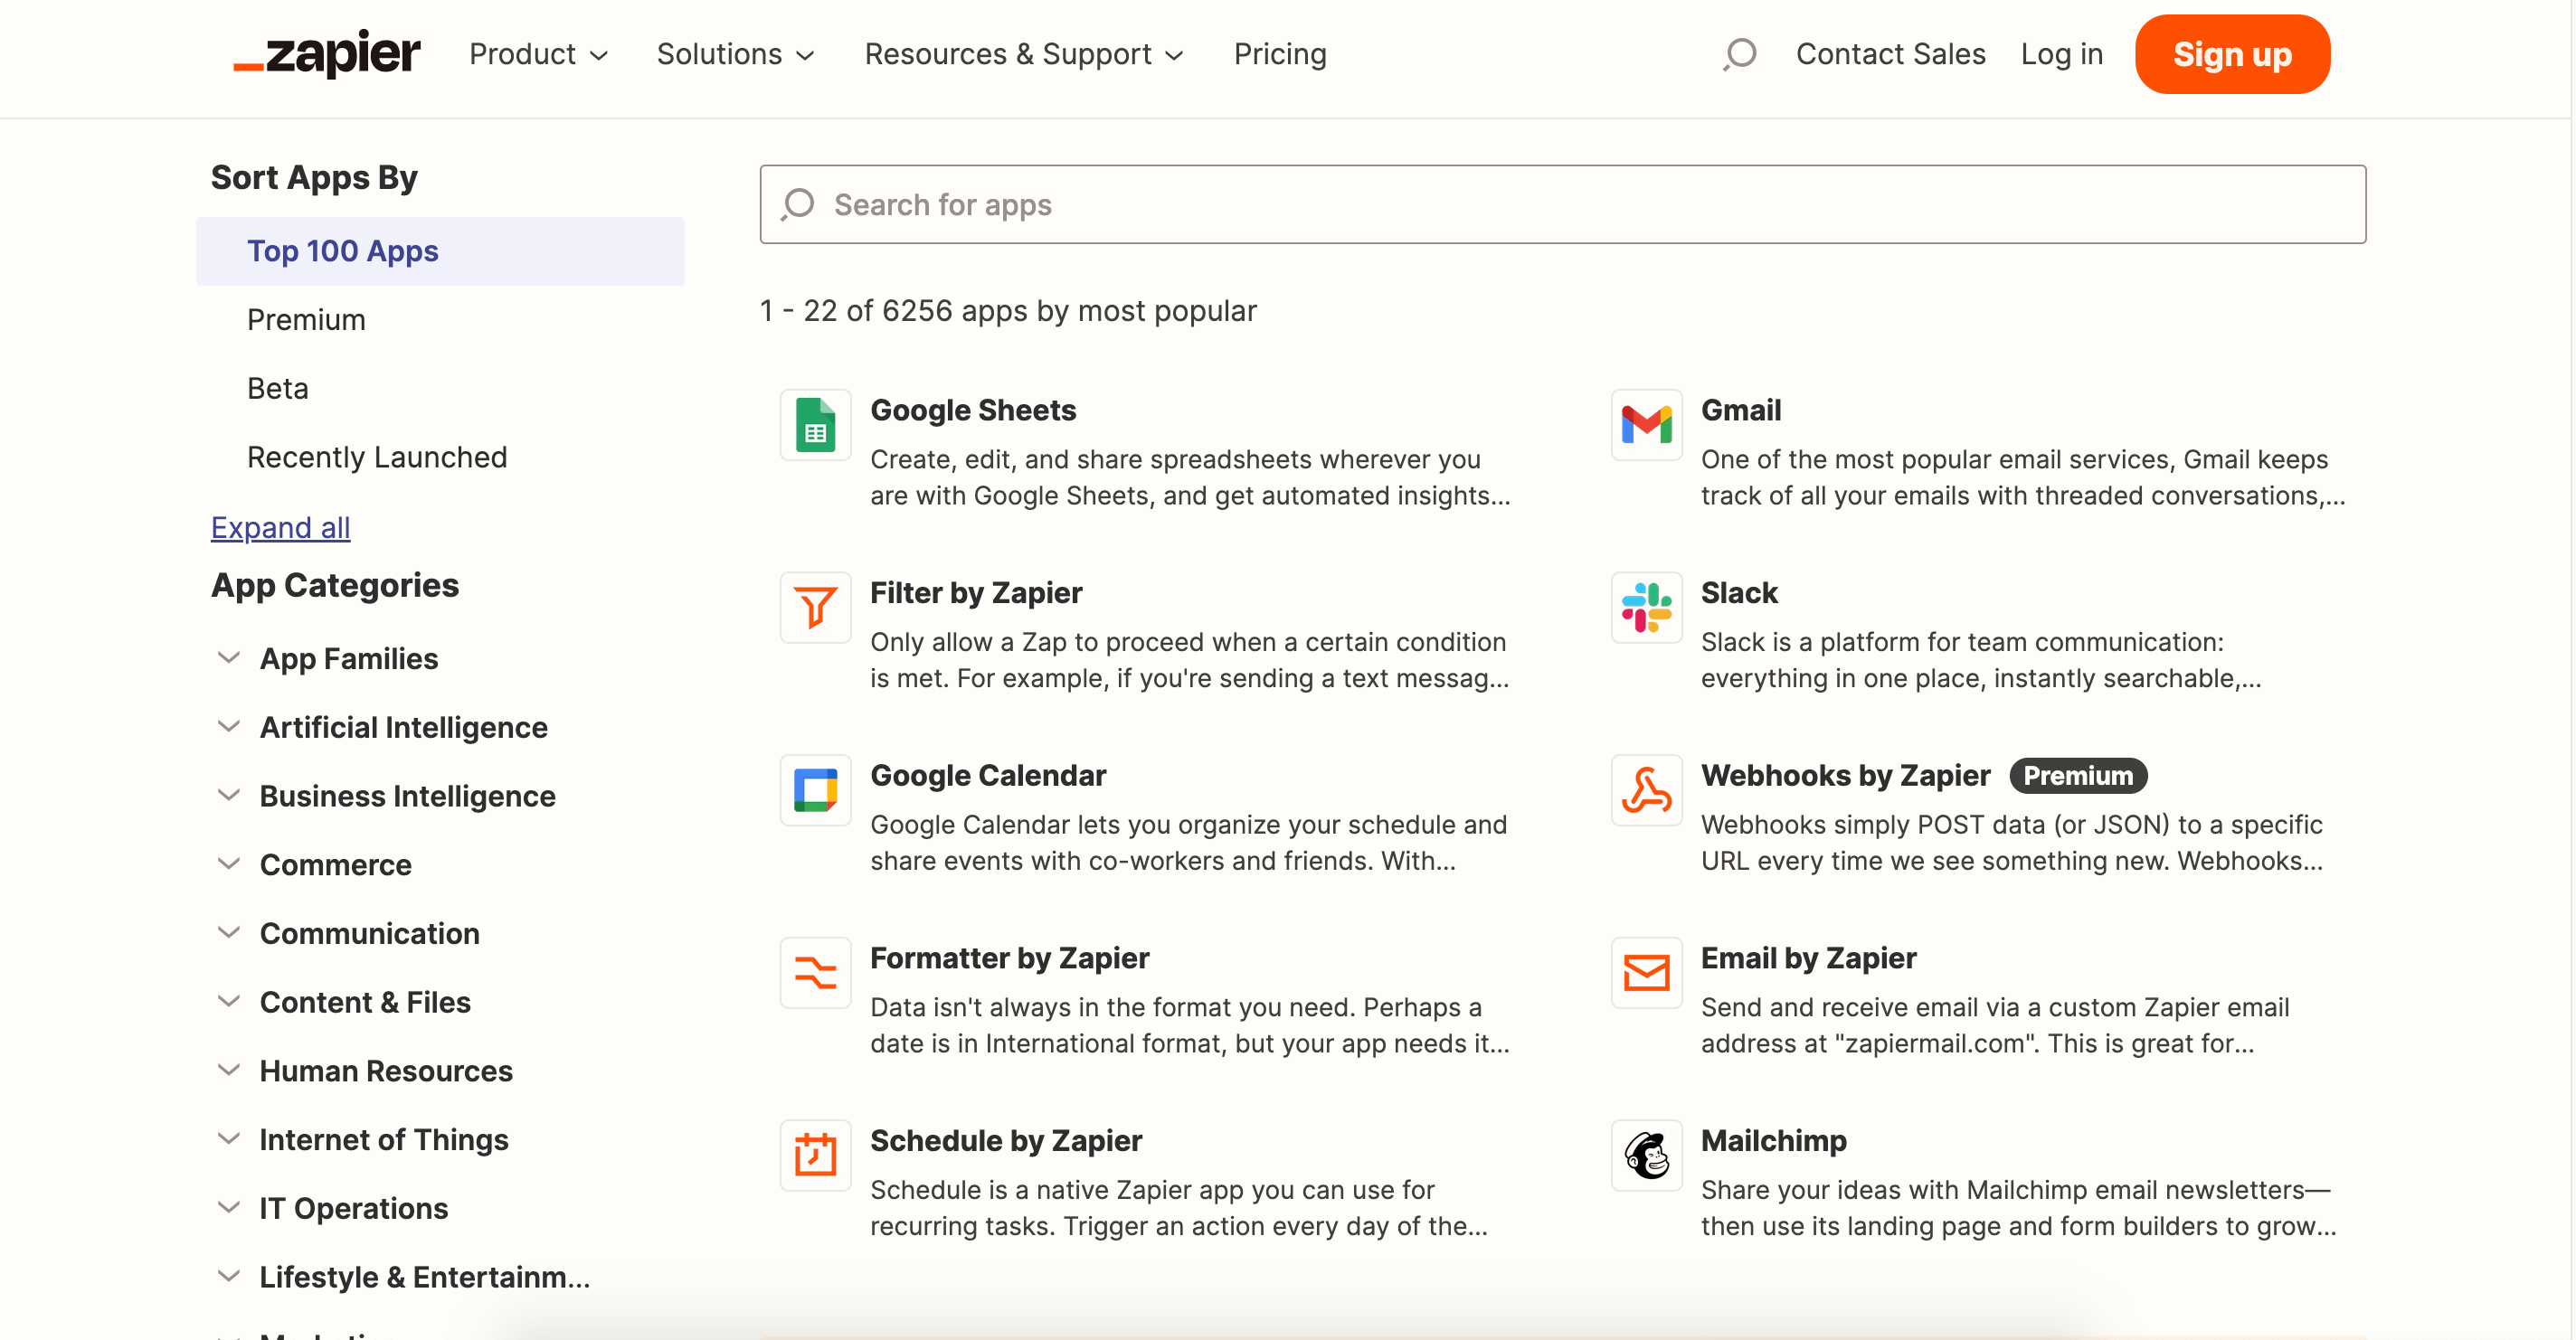Image resolution: width=2576 pixels, height=1340 pixels.
Task: Open the header search magnifier icon
Action: (x=1739, y=54)
